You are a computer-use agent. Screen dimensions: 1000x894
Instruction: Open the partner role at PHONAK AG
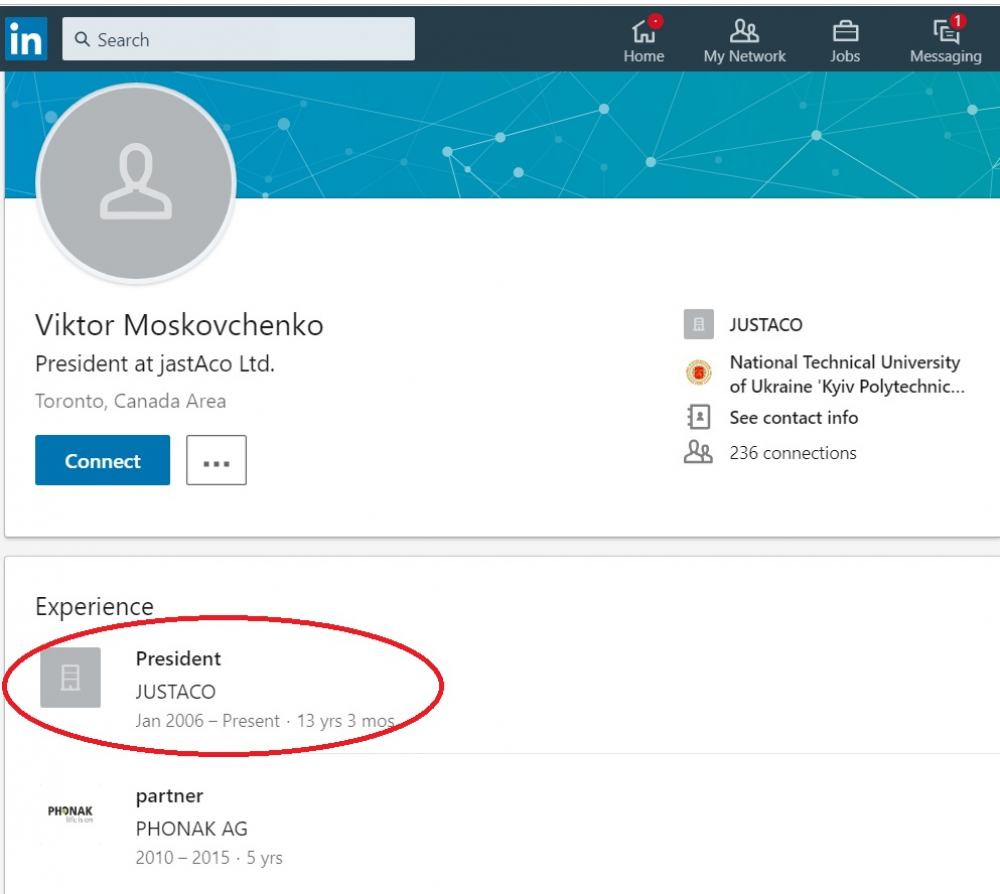tap(169, 796)
